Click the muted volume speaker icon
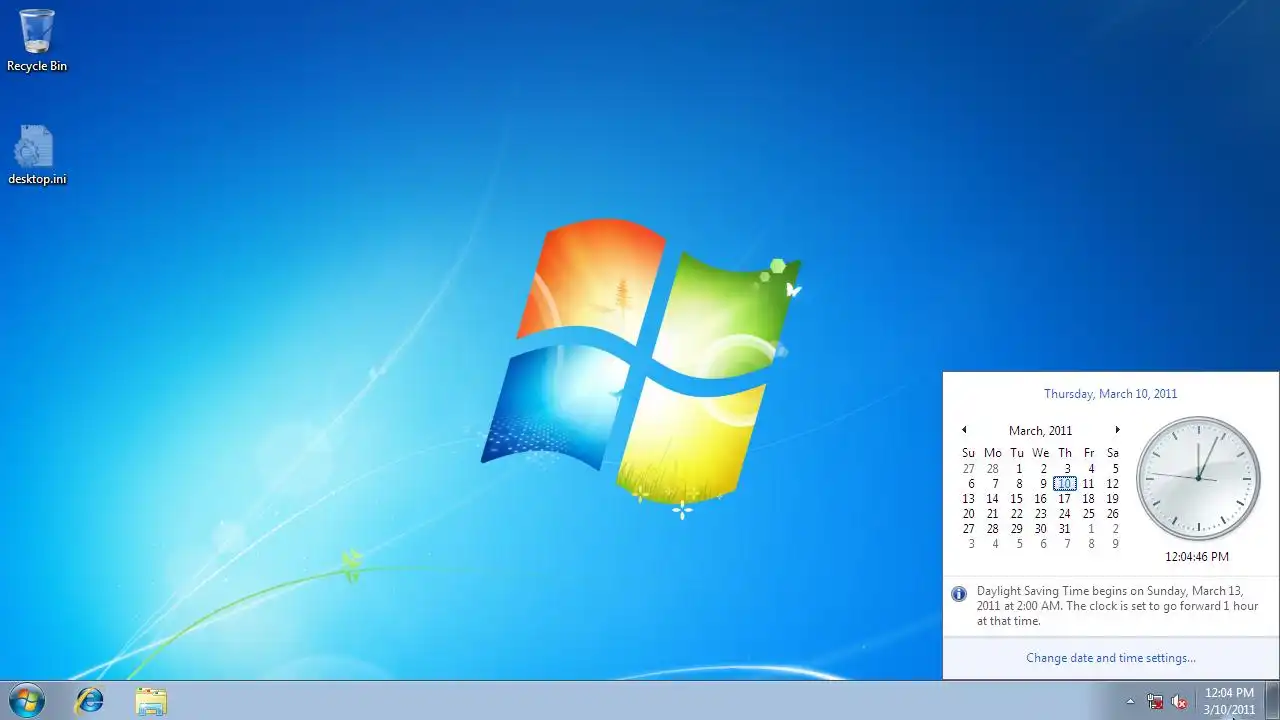The width and height of the screenshot is (1280, 720). (x=1179, y=701)
